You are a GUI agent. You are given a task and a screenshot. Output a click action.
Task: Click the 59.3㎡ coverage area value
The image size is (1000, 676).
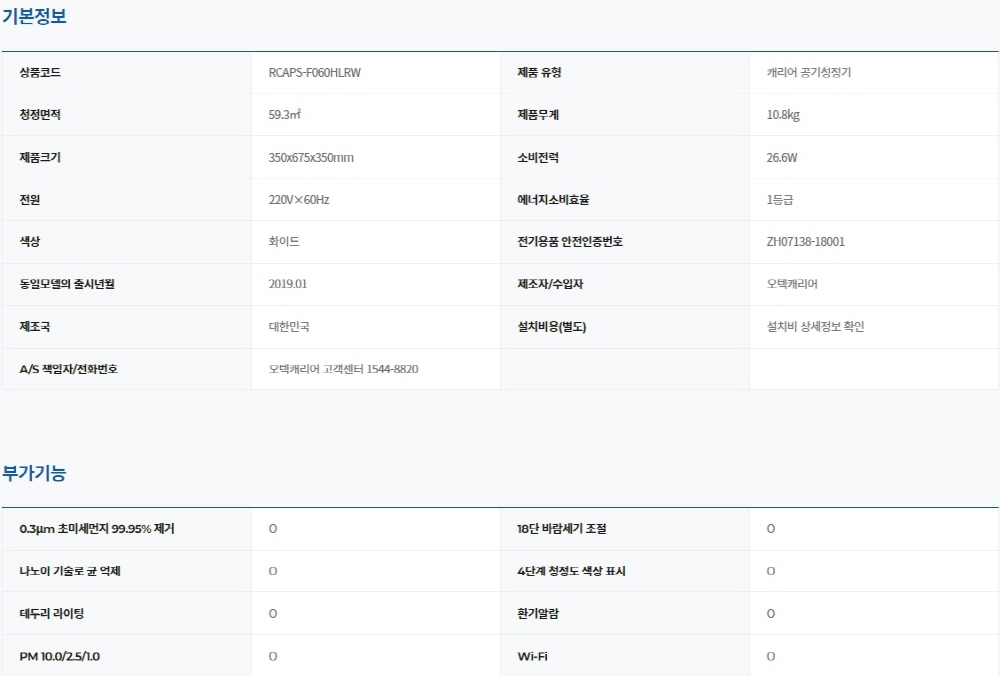[285, 115]
